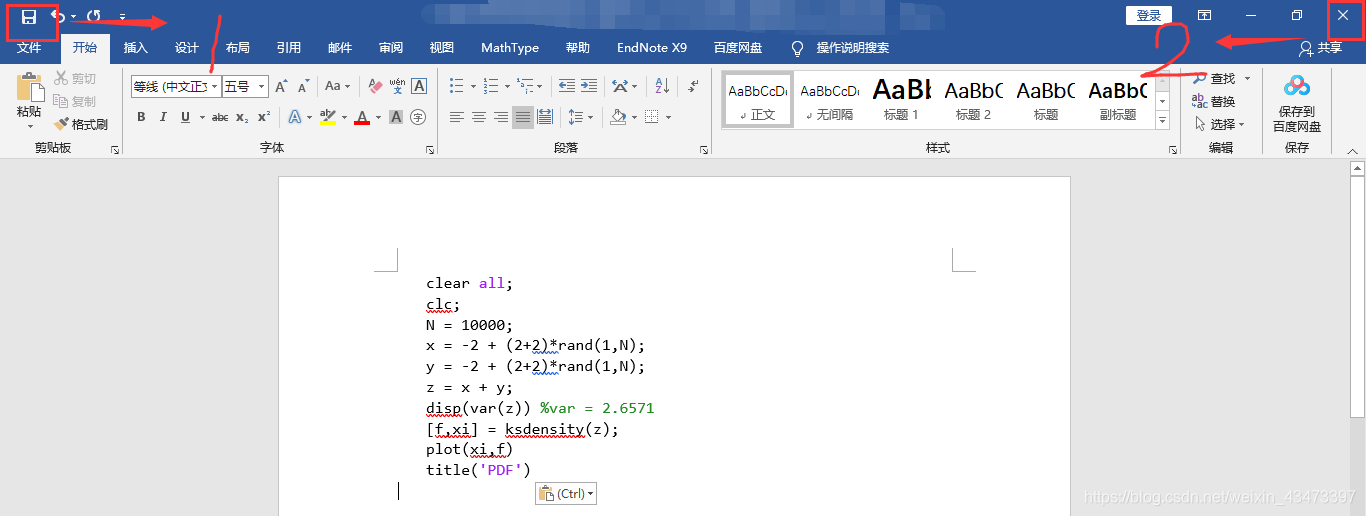Open the MathType tab
1366x516 pixels.
coord(510,48)
